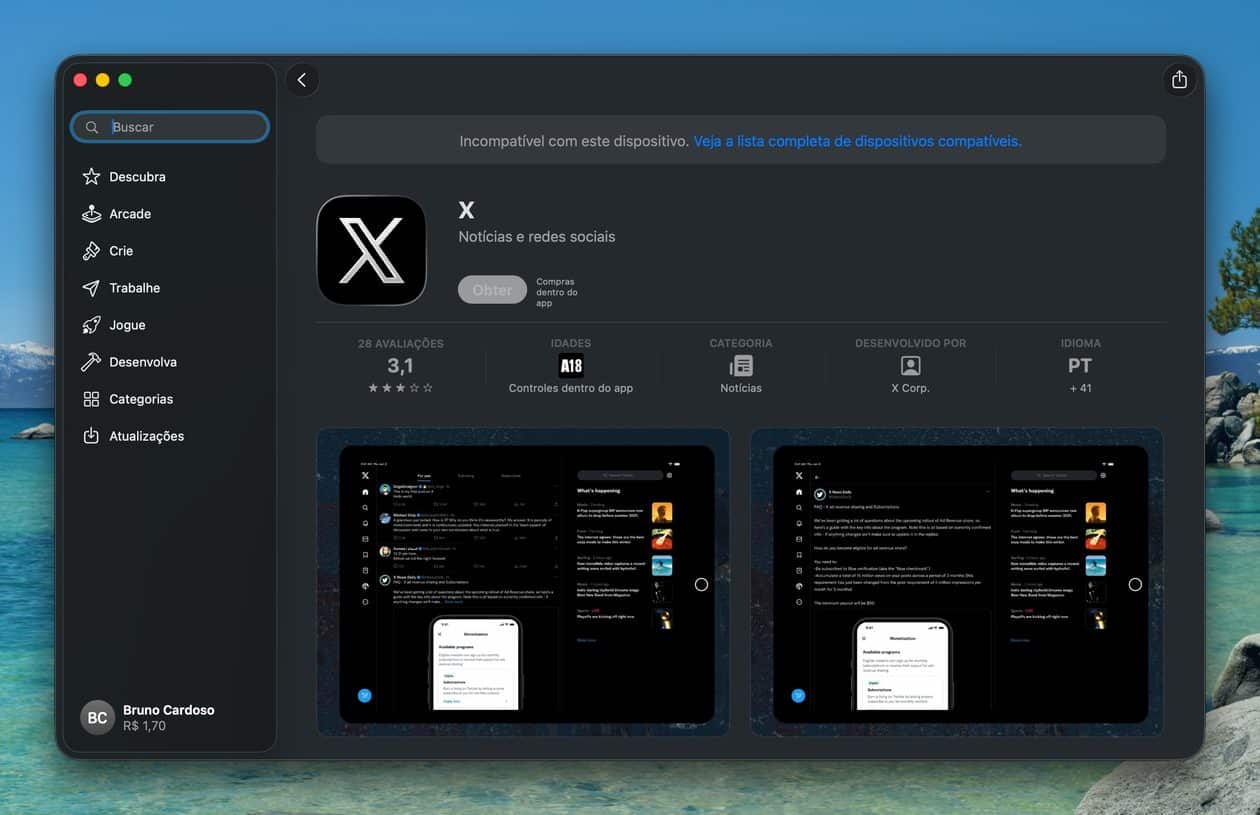
Task: Select the Jogue game controller icon
Action: [x=93, y=324]
